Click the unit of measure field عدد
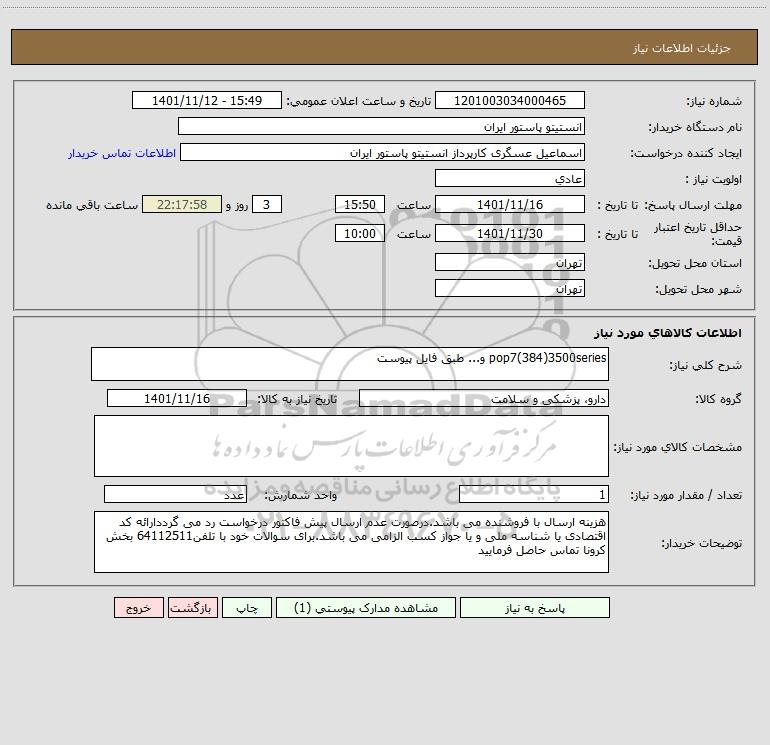This screenshot has height=745, width=770. tap(175, 495)
